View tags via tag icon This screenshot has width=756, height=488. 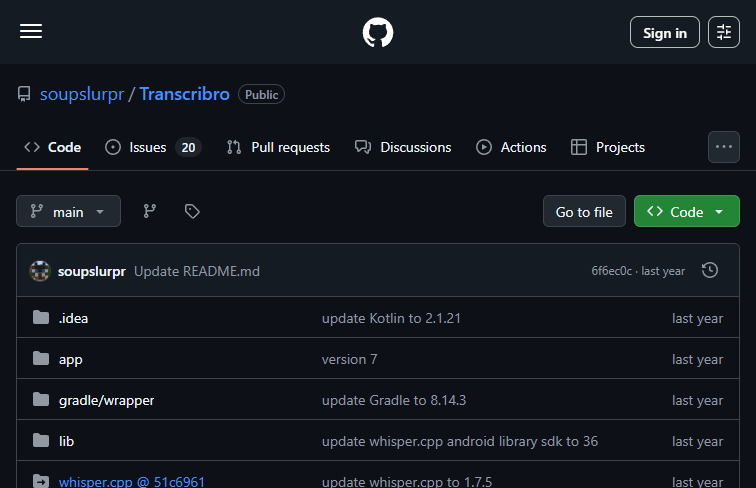coord(192,211)
